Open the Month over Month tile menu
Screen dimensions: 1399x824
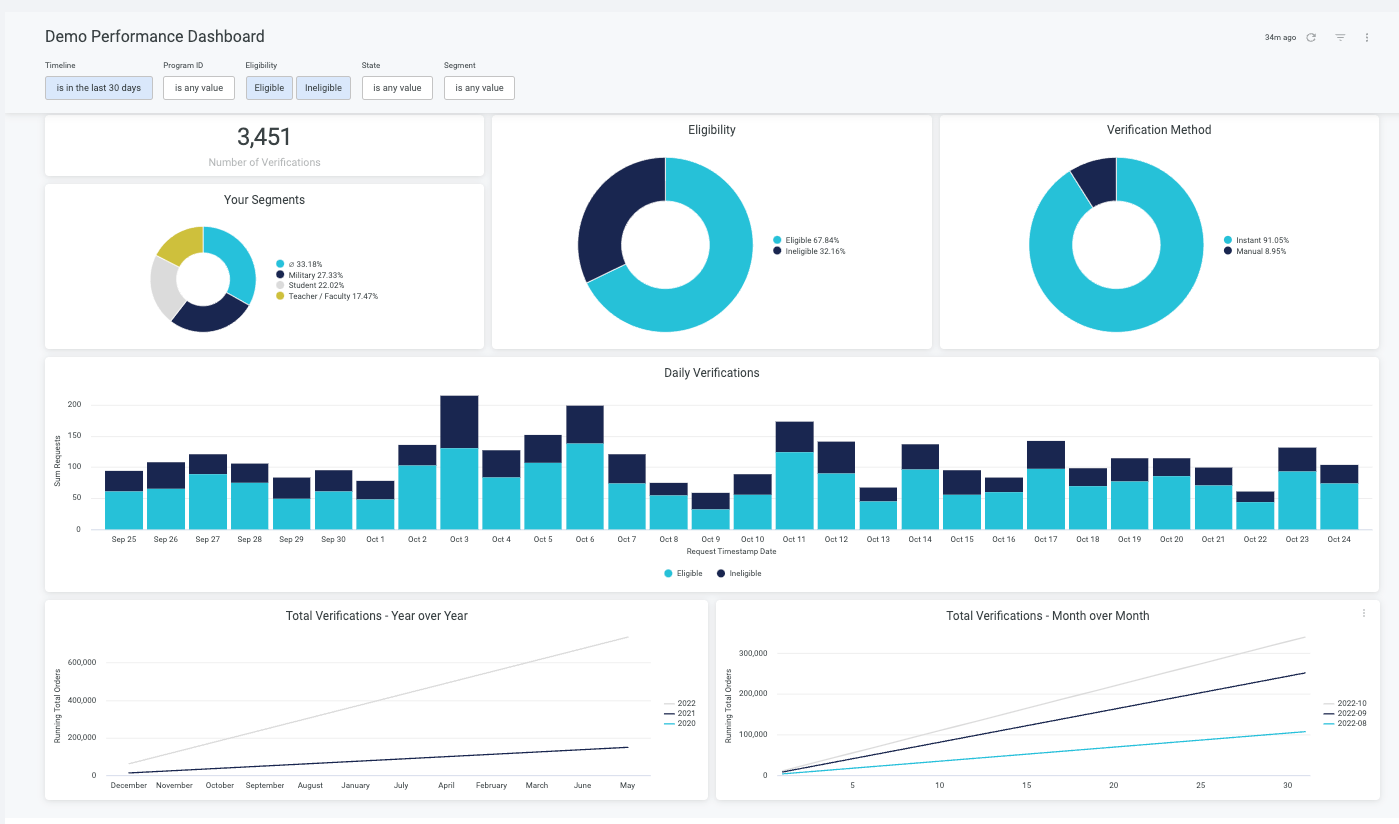[x=1363, y=613]
